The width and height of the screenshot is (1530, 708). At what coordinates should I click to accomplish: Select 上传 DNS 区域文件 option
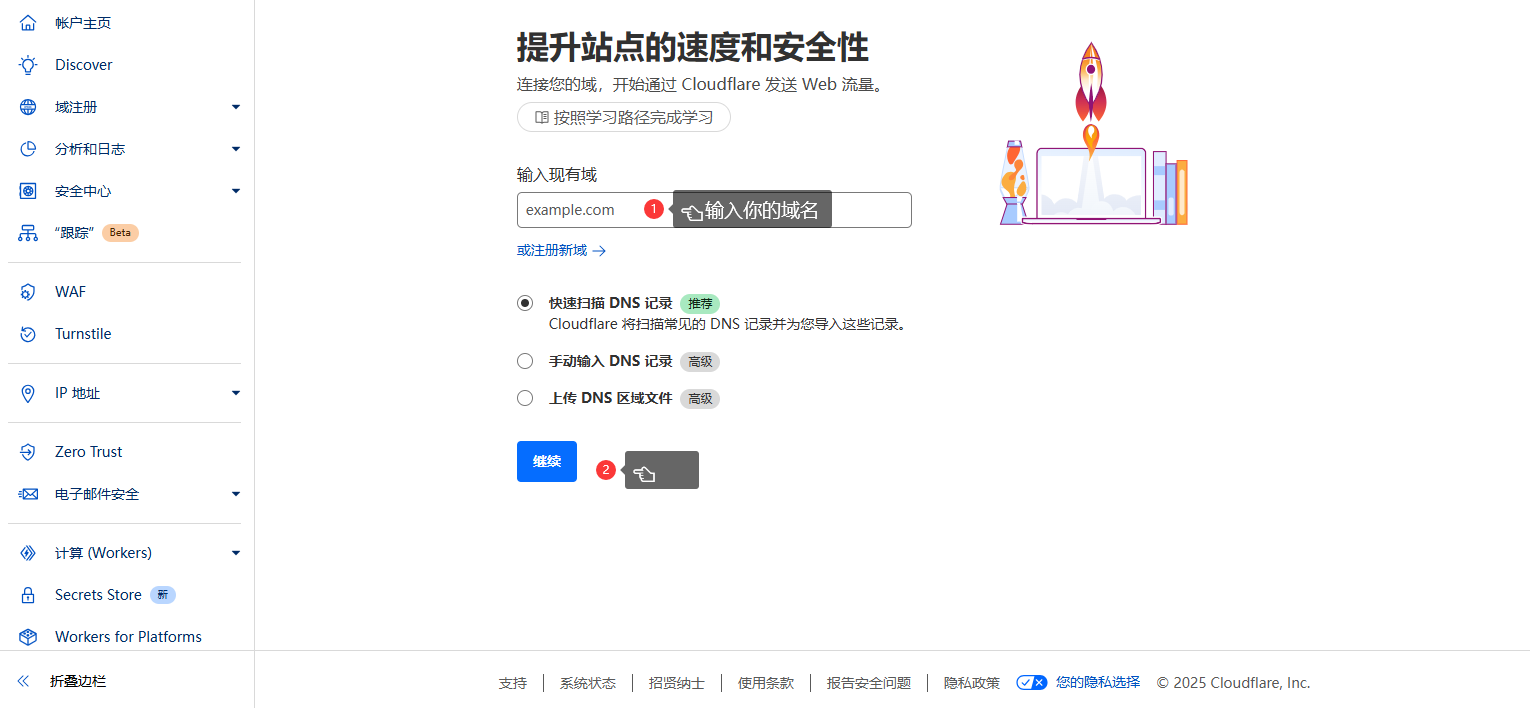pos(525,398)
